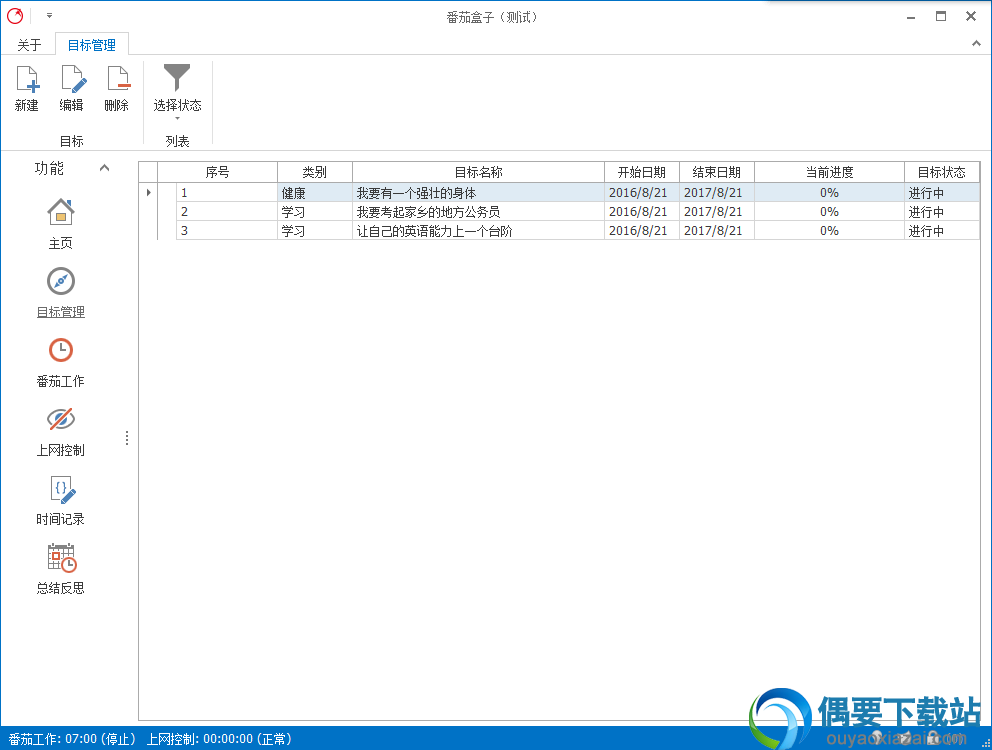This screenshot has height=750, width=992.
Task: Maximize the 番茄盒子 window
Action: pos(941,16)
